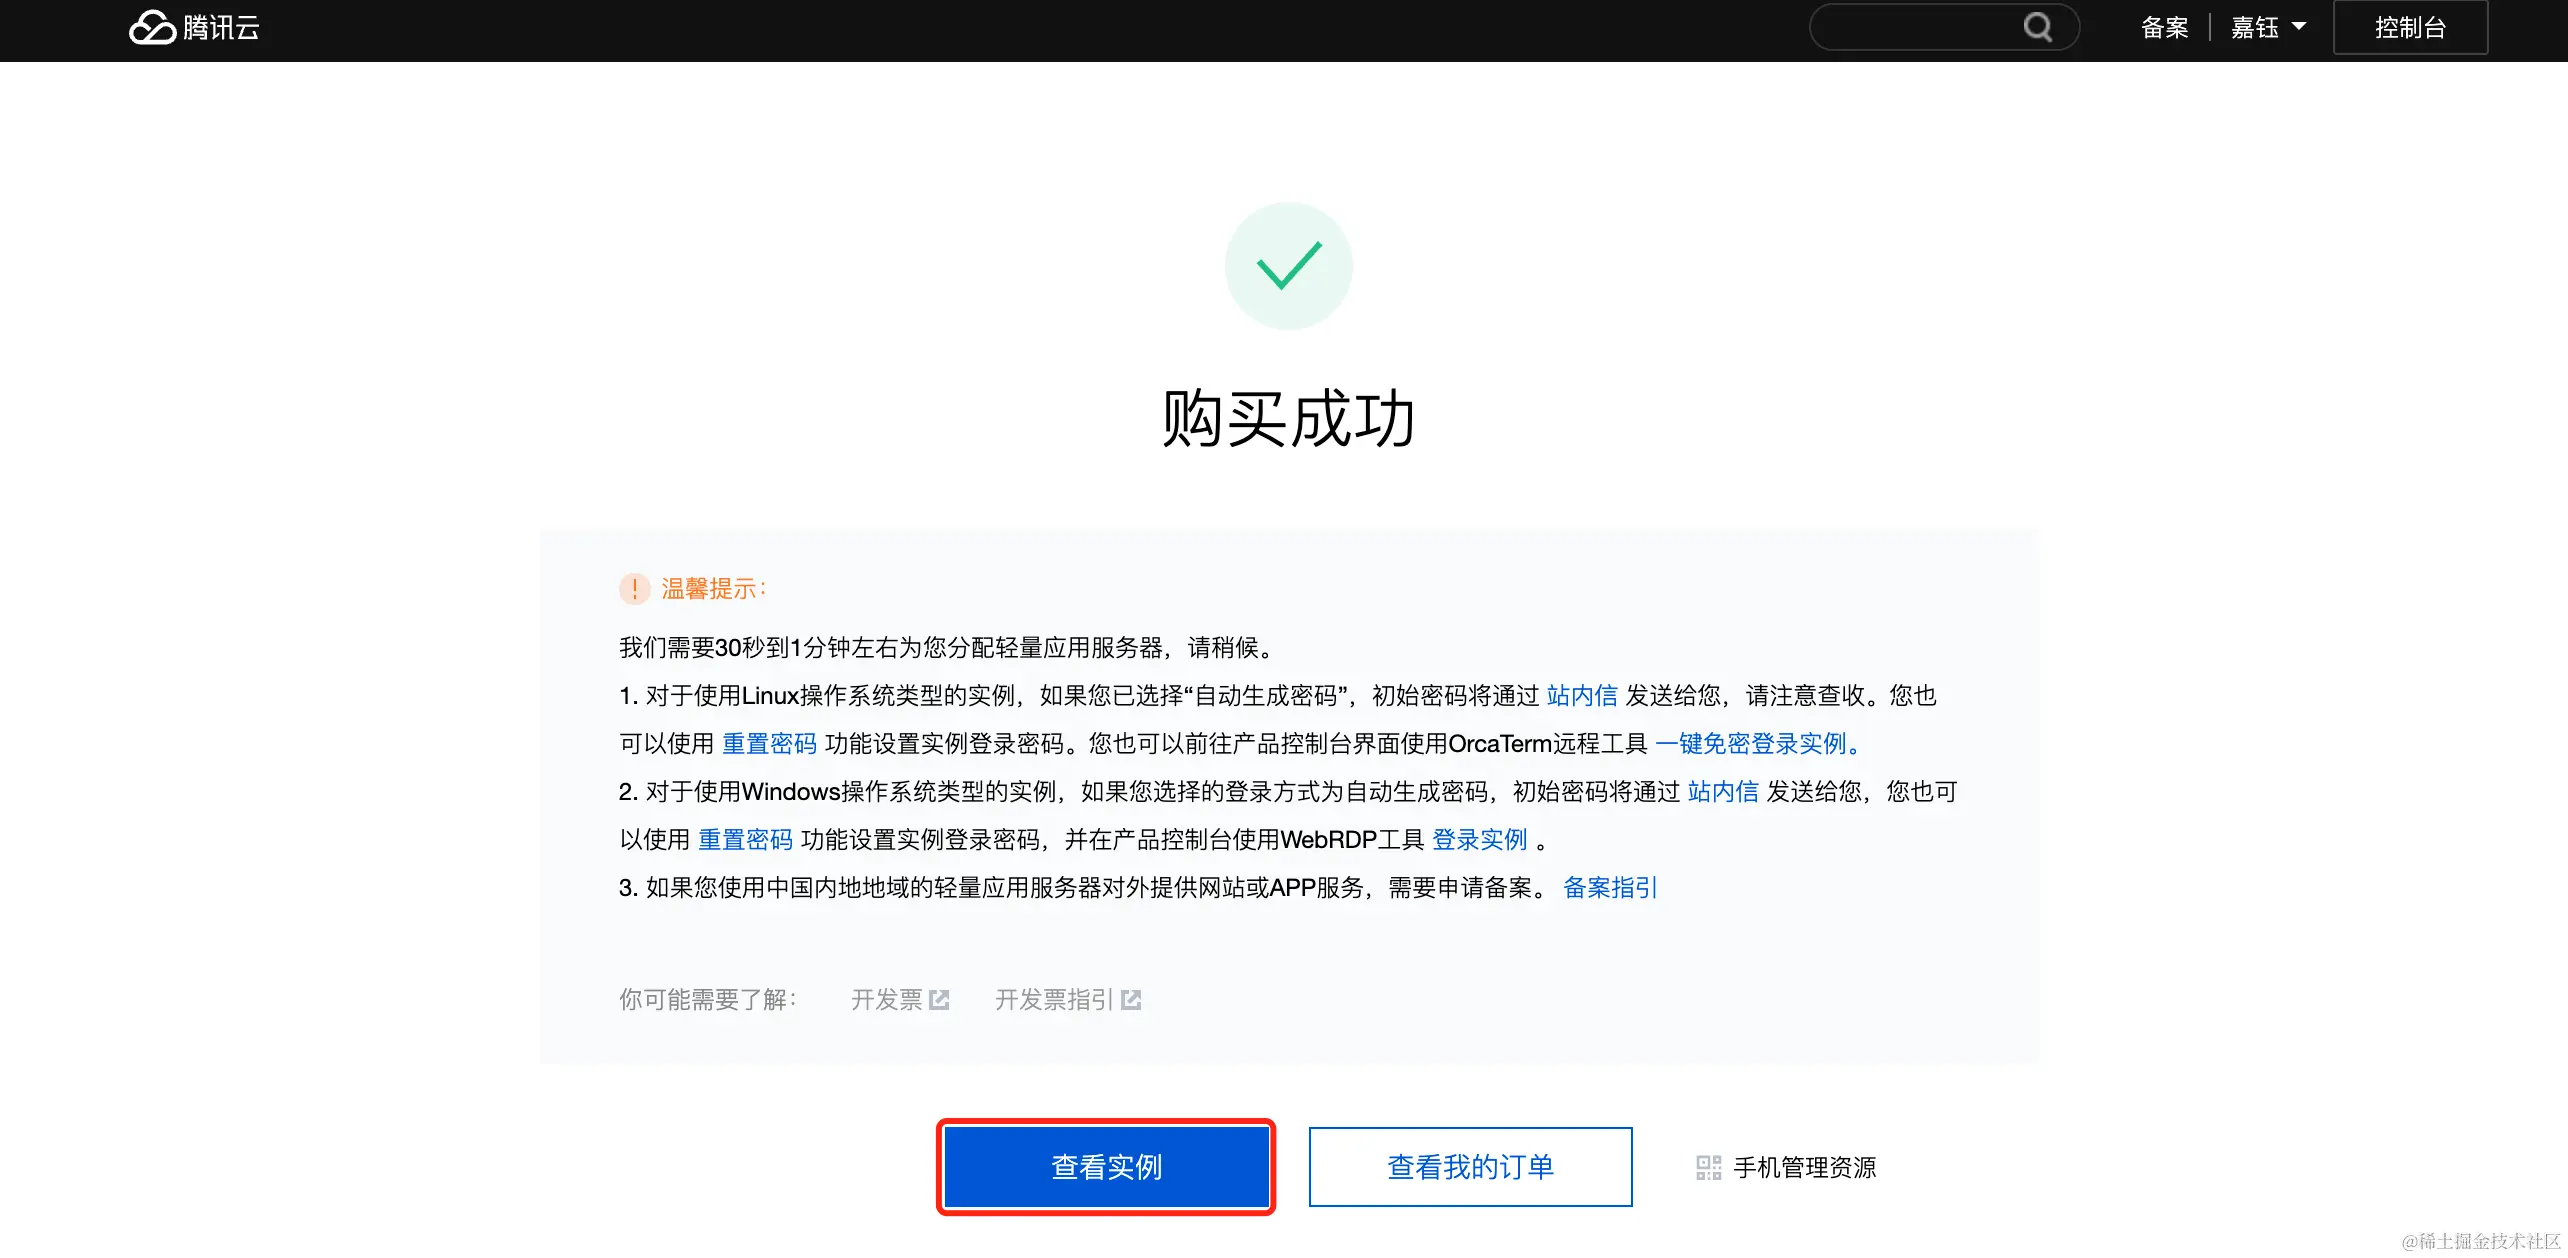Open the 控制台 menu item
The height and width of the screenshot is (1258, 2568).
tap(2410, 27)
